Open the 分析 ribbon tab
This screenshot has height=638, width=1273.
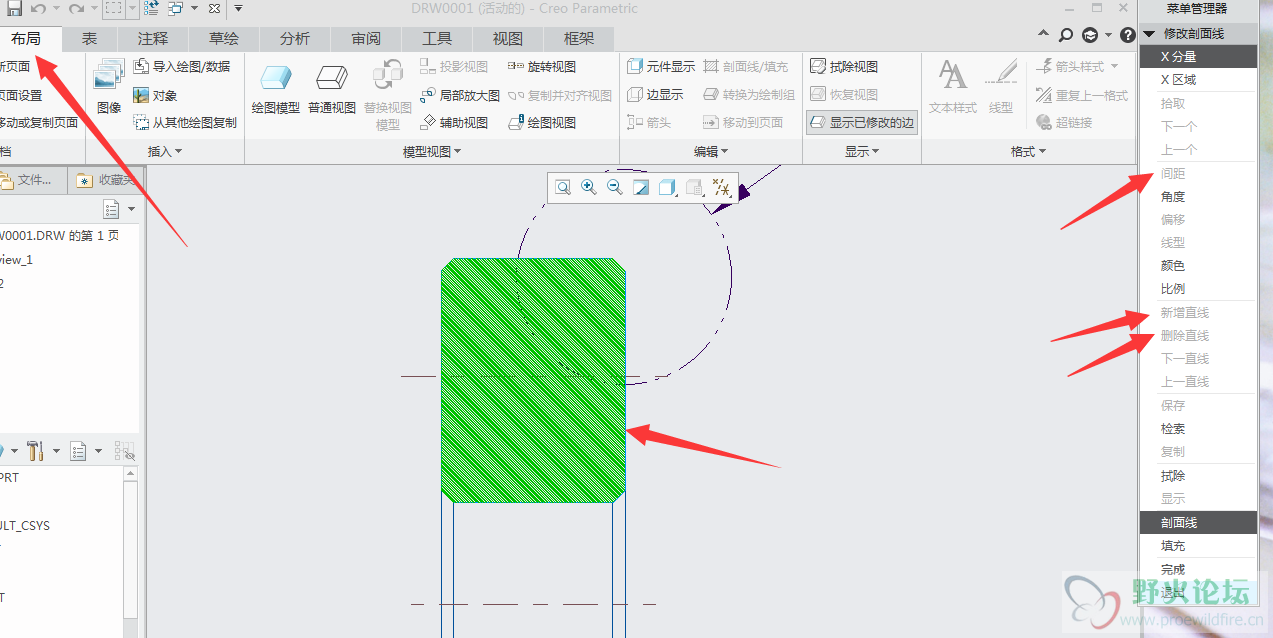click(295, 39)
